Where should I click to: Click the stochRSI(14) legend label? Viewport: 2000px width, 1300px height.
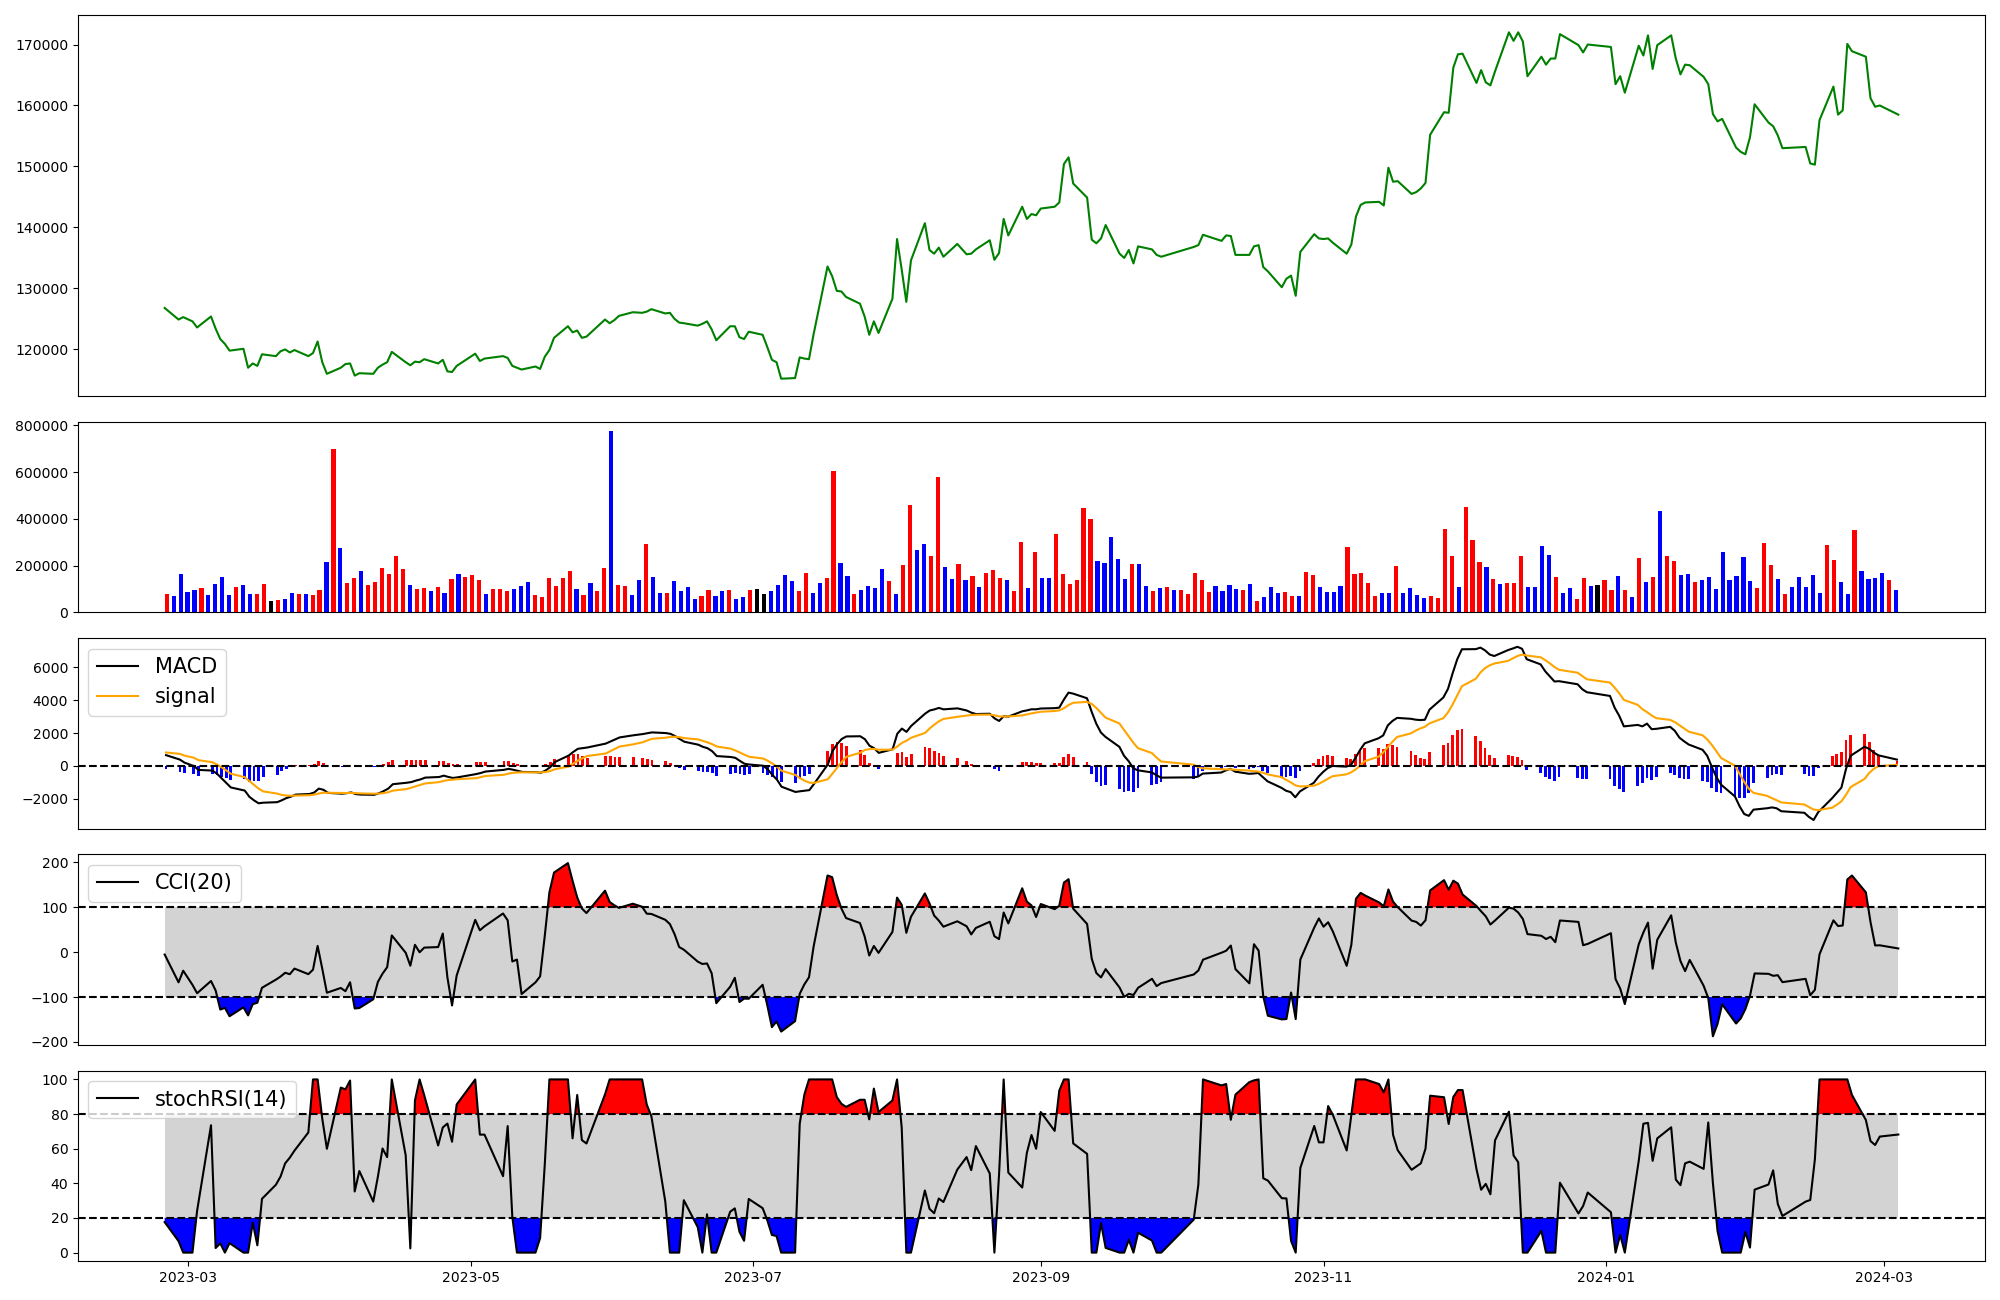pos(220,1099)
